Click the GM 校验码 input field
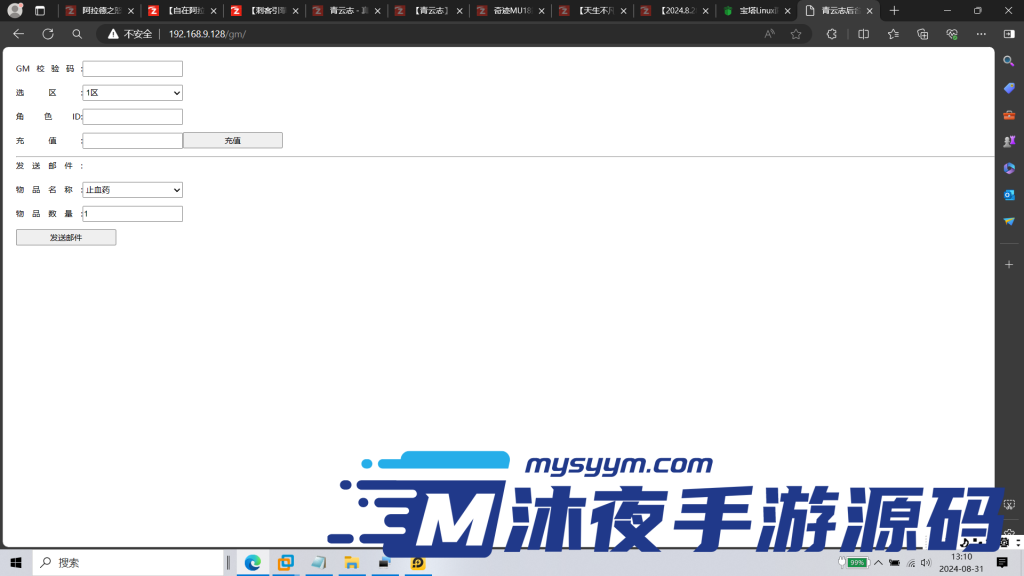This screenshot has width=1024, height=576. coord(132,68)
